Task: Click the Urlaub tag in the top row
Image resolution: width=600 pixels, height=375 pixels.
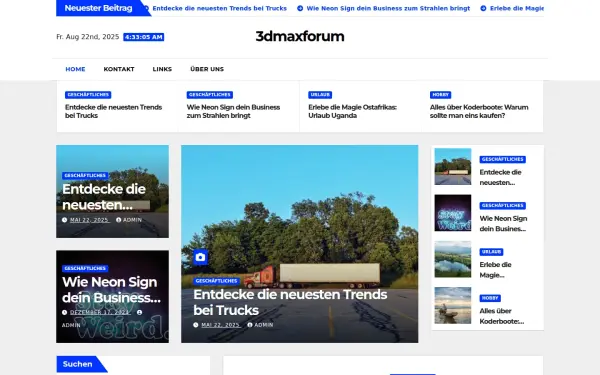Action: coord(320,95)
